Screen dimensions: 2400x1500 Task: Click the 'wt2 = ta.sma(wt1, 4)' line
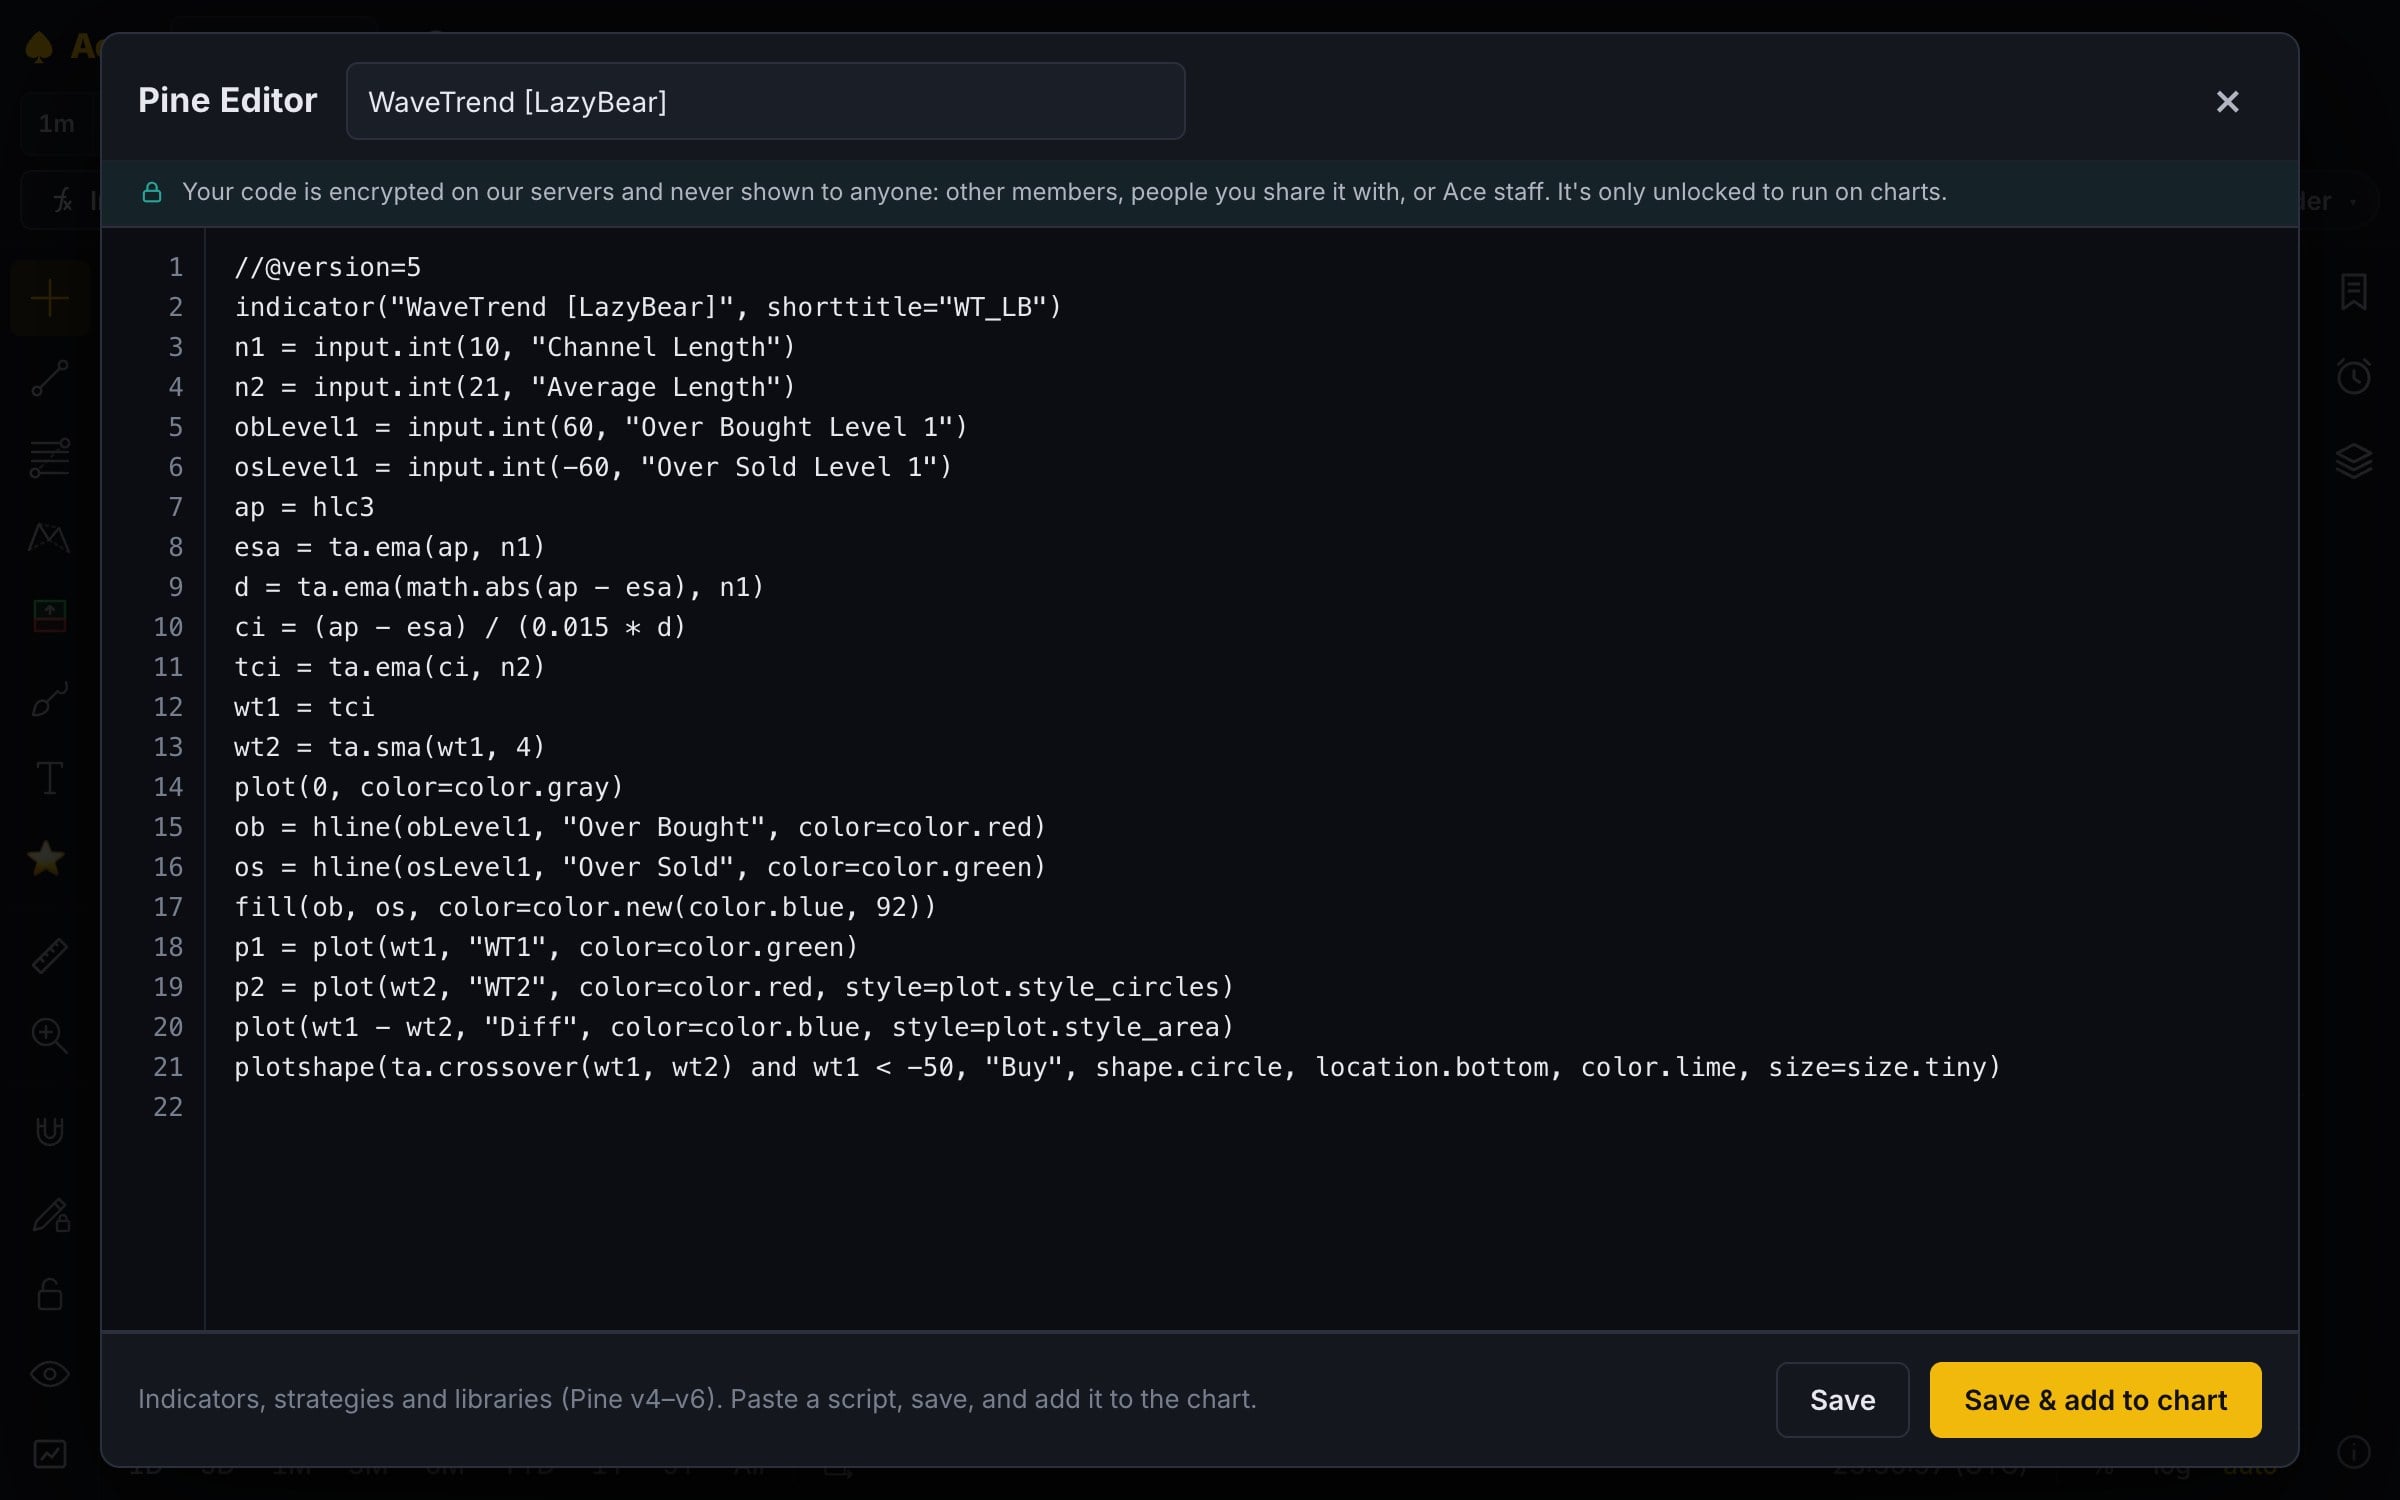(x=390, y=747)
